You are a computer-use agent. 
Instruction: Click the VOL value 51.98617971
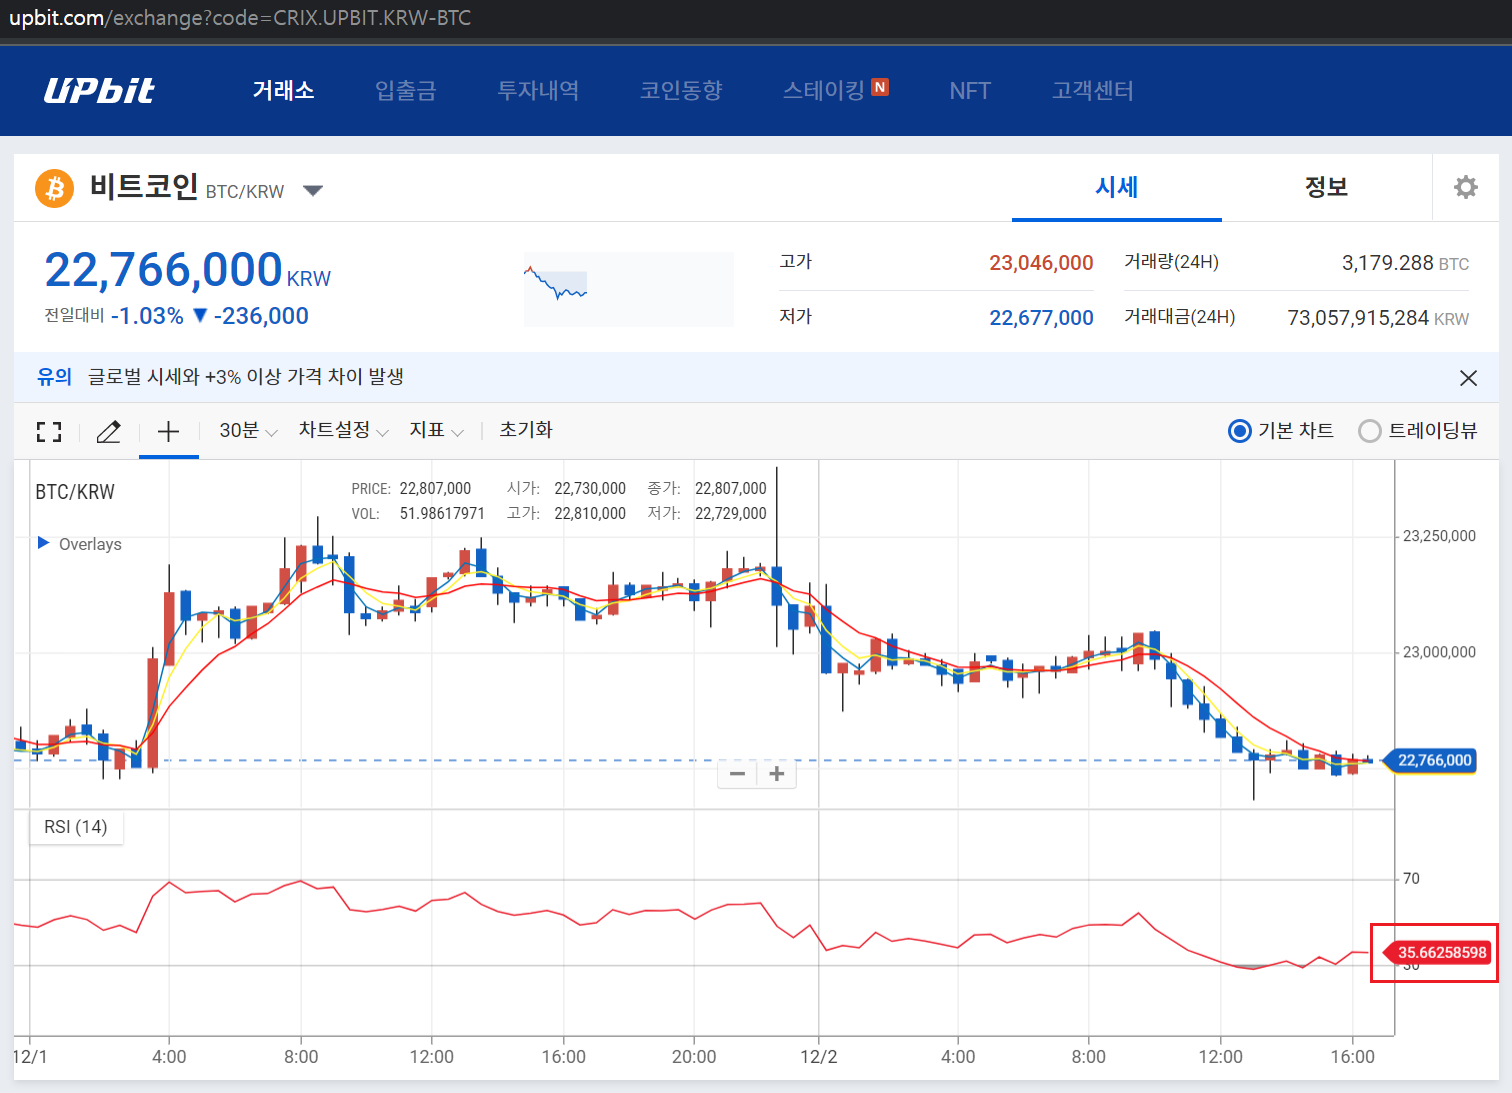click(442, 514)
